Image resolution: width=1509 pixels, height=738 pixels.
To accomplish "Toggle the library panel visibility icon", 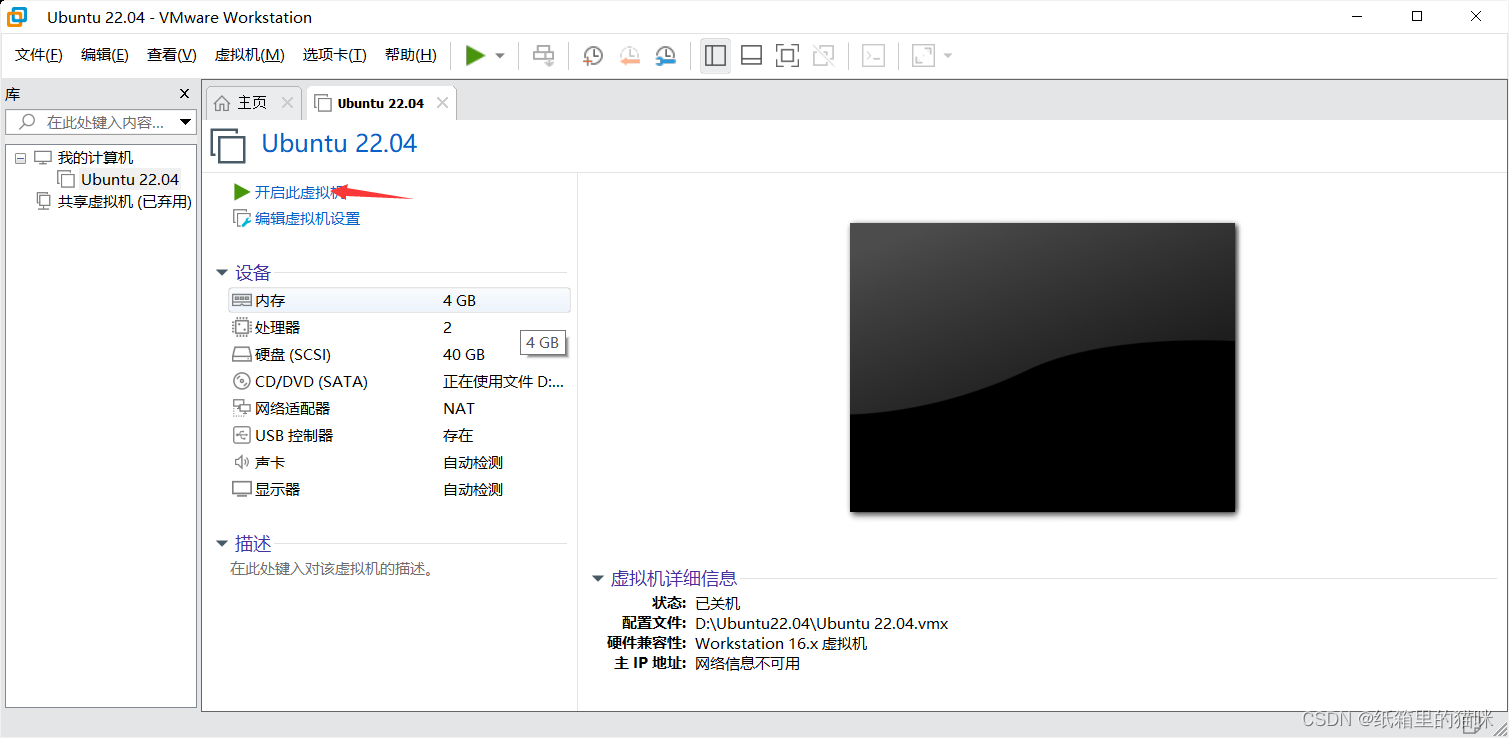I will [715, 55].
